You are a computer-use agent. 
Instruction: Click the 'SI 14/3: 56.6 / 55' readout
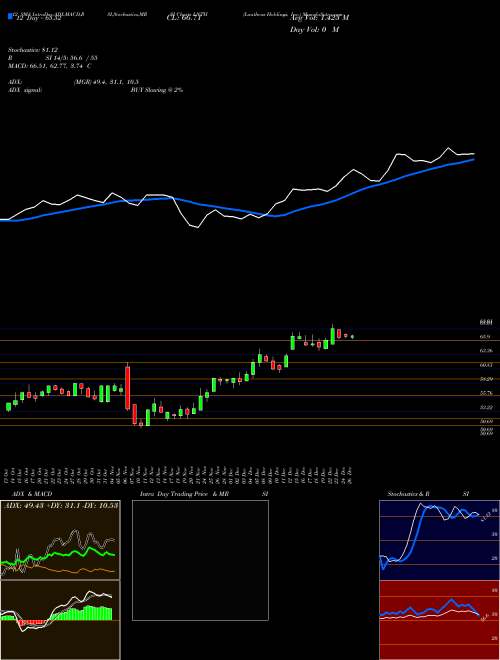tap(72, 58)
